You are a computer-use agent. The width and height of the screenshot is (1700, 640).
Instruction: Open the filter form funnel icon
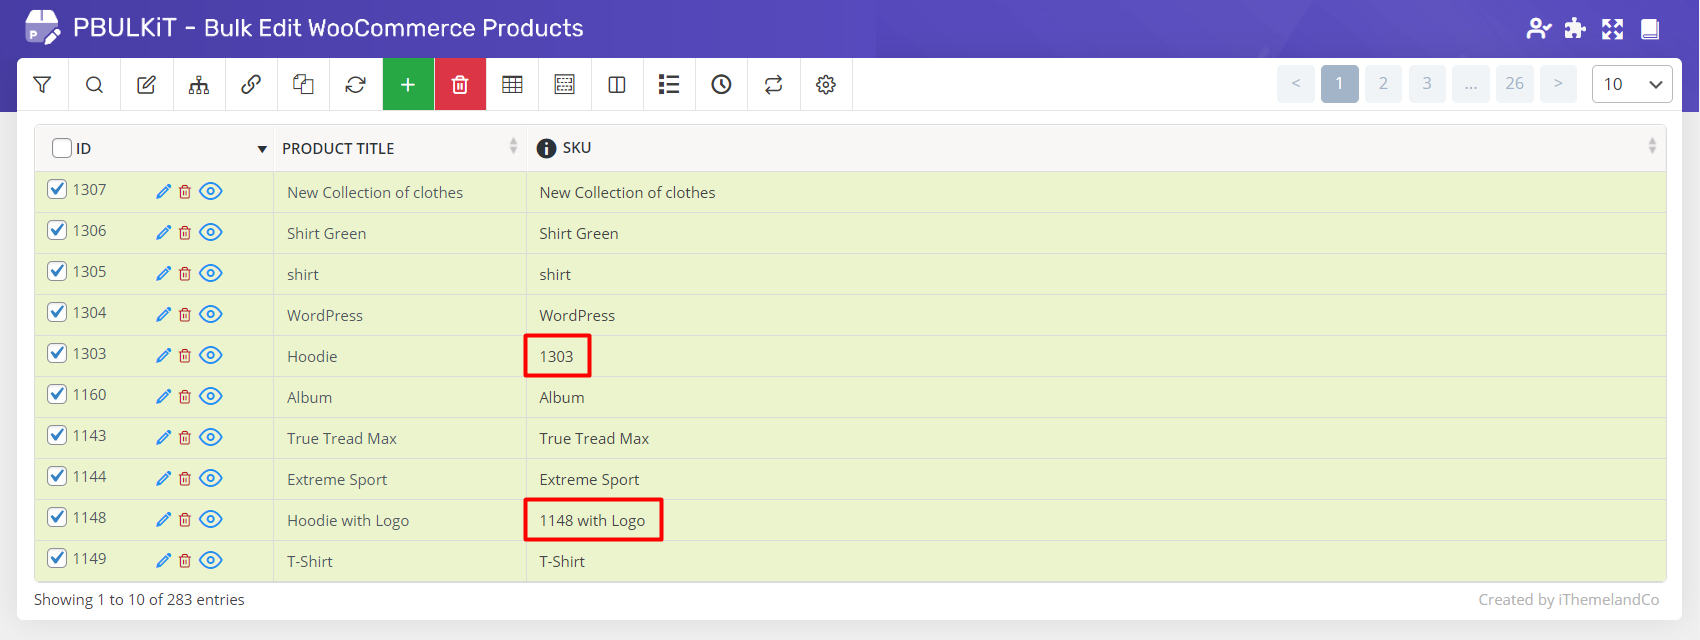pyautogui.click(x=42, y=85)
